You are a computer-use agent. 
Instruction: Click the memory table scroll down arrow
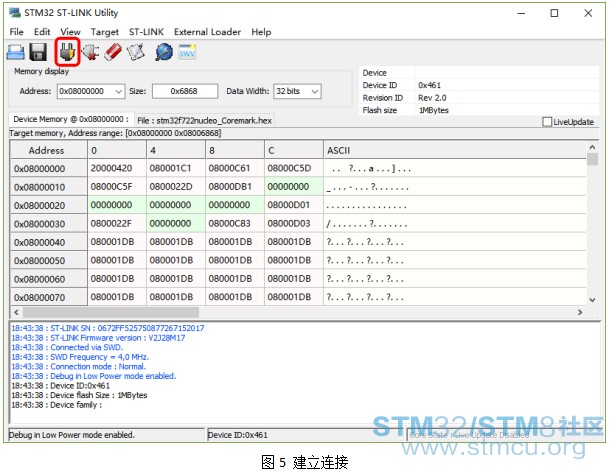pyautogui.click(x=592, y=300)
